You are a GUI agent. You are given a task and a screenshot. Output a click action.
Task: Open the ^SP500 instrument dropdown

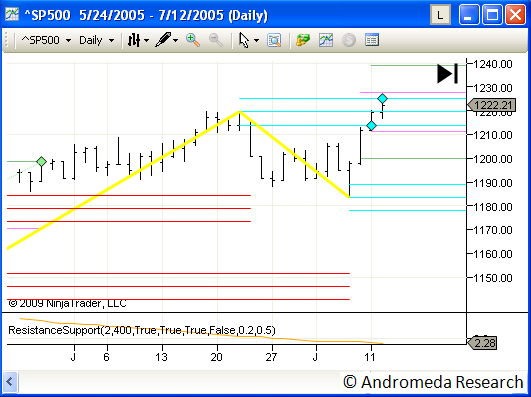pyautogui.click(x=46, y=40)
